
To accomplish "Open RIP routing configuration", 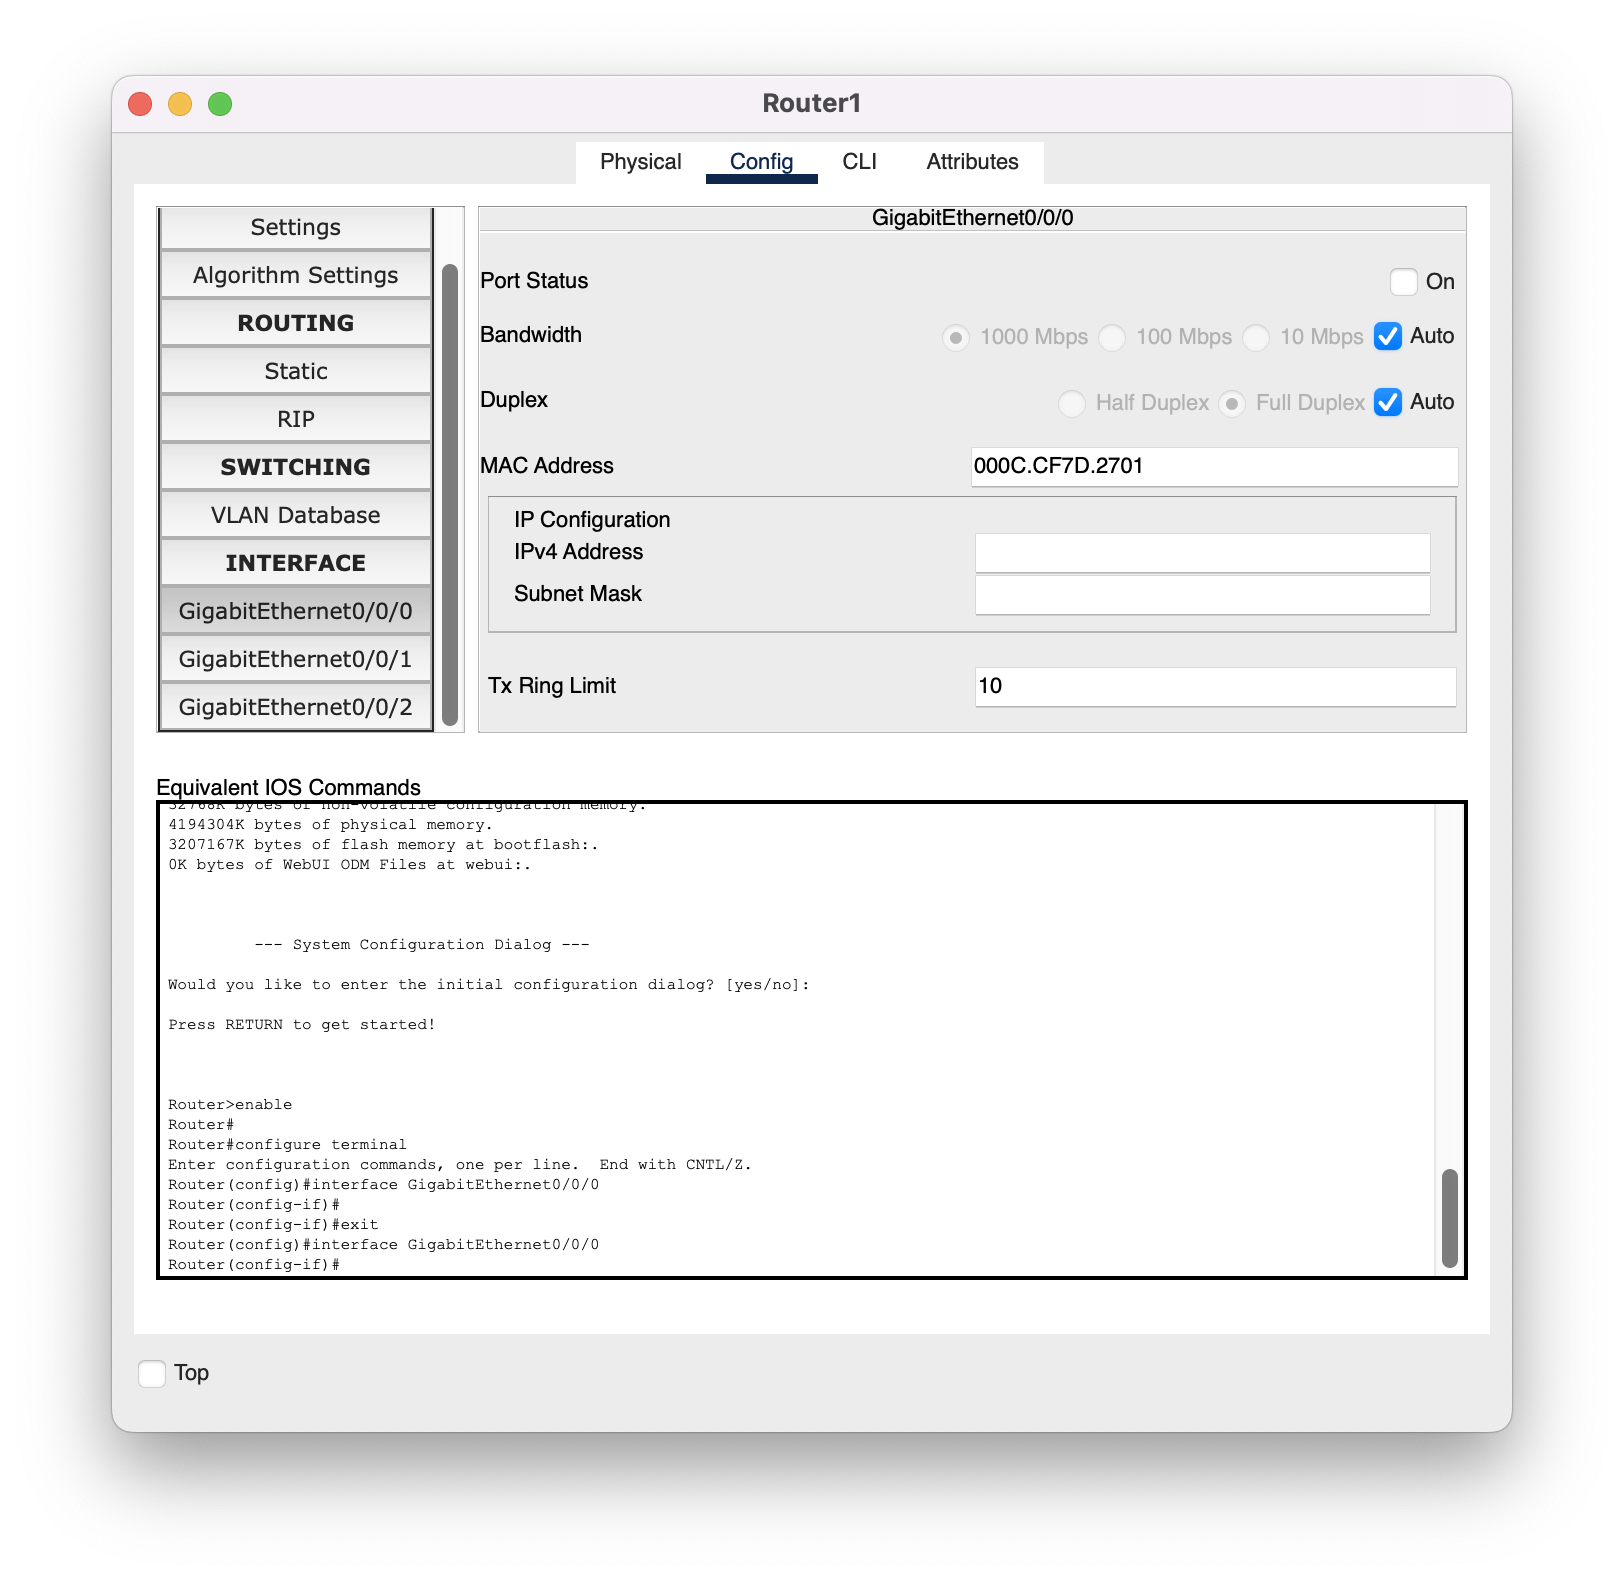I will point(296,420).
